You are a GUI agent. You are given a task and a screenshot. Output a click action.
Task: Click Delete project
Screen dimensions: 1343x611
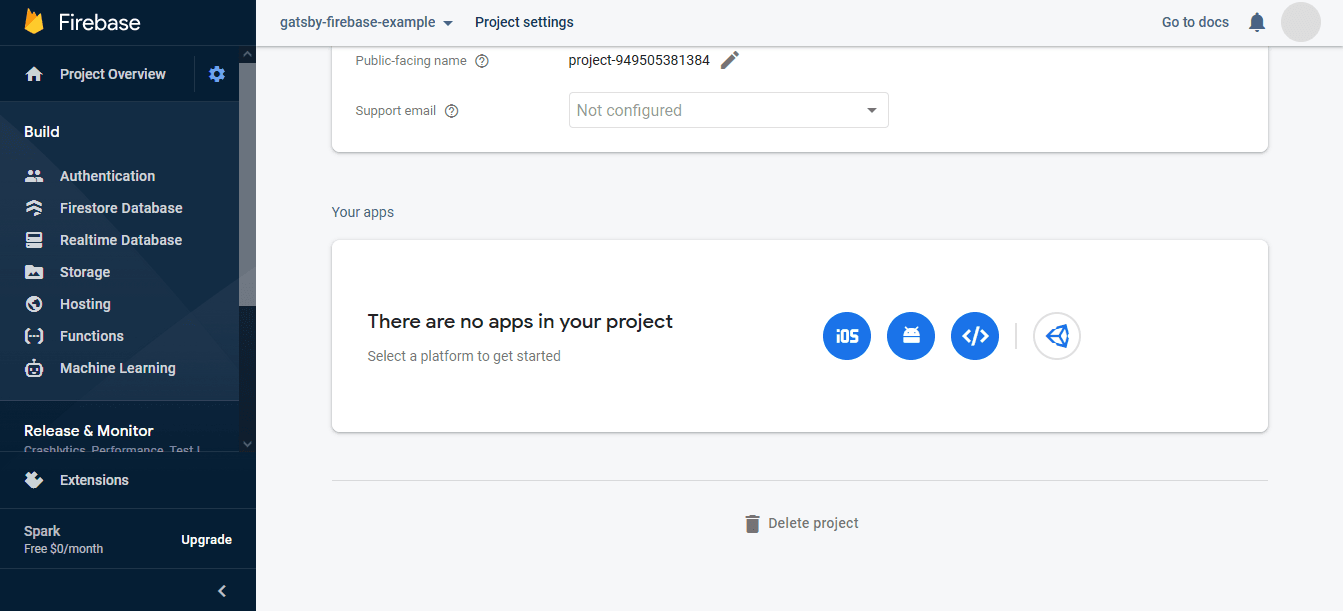[x=813, y=523]
